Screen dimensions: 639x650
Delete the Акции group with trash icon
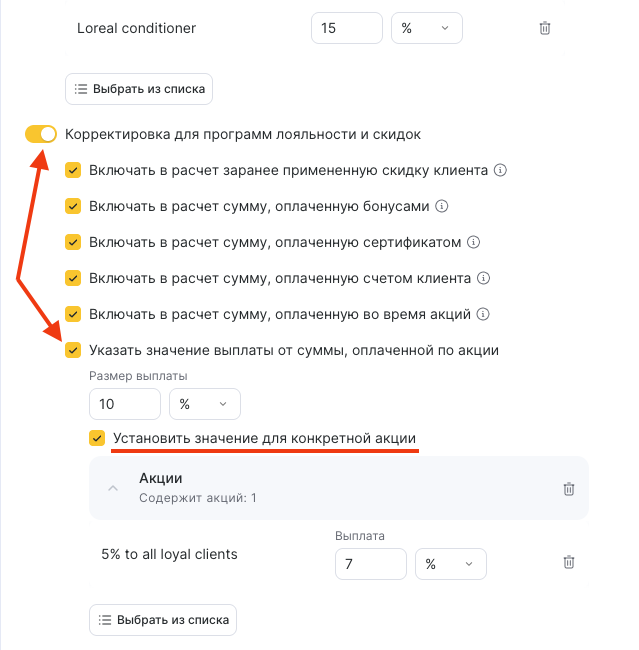(569, 489)
